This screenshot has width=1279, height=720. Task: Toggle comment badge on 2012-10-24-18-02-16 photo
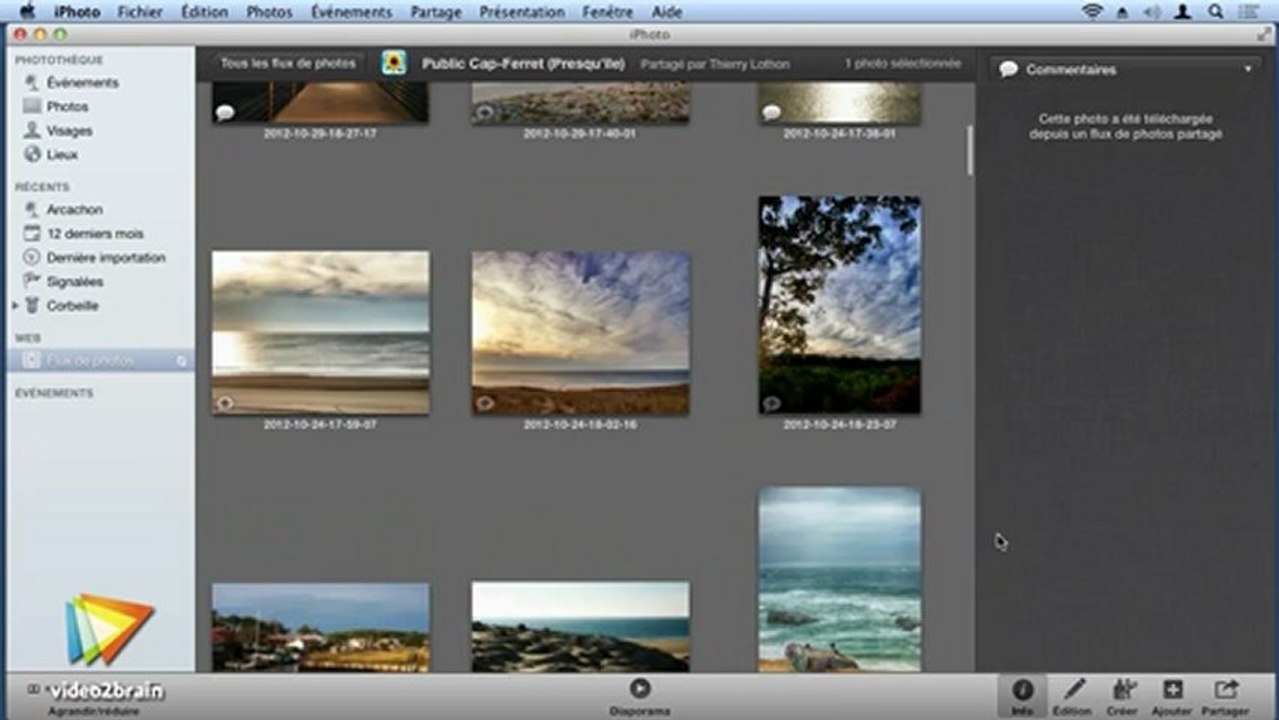coord(485,403)
